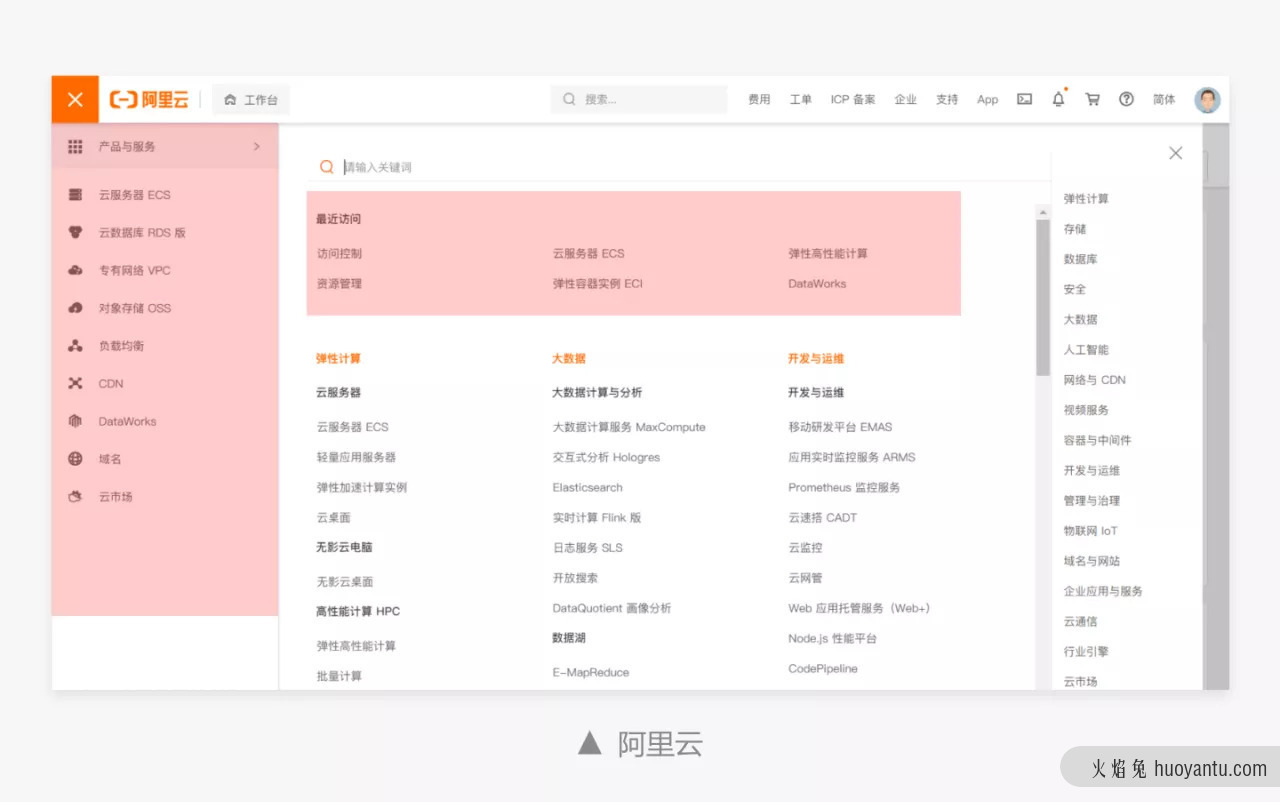Click the 域名 globe sidebar icon

[75, 459]
